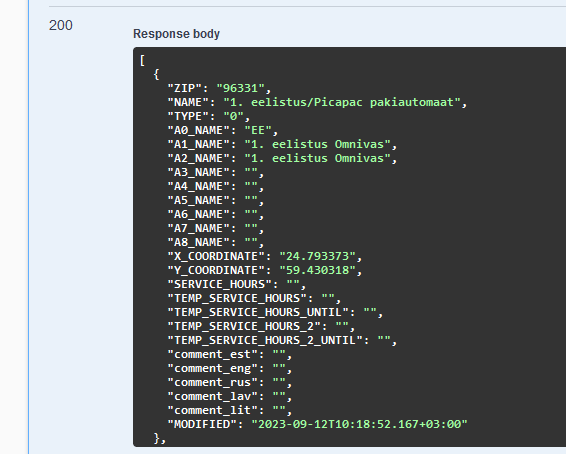Screen dimensions: 566x454
Task: Click the comment_est key
Action: tap(213, 354)
